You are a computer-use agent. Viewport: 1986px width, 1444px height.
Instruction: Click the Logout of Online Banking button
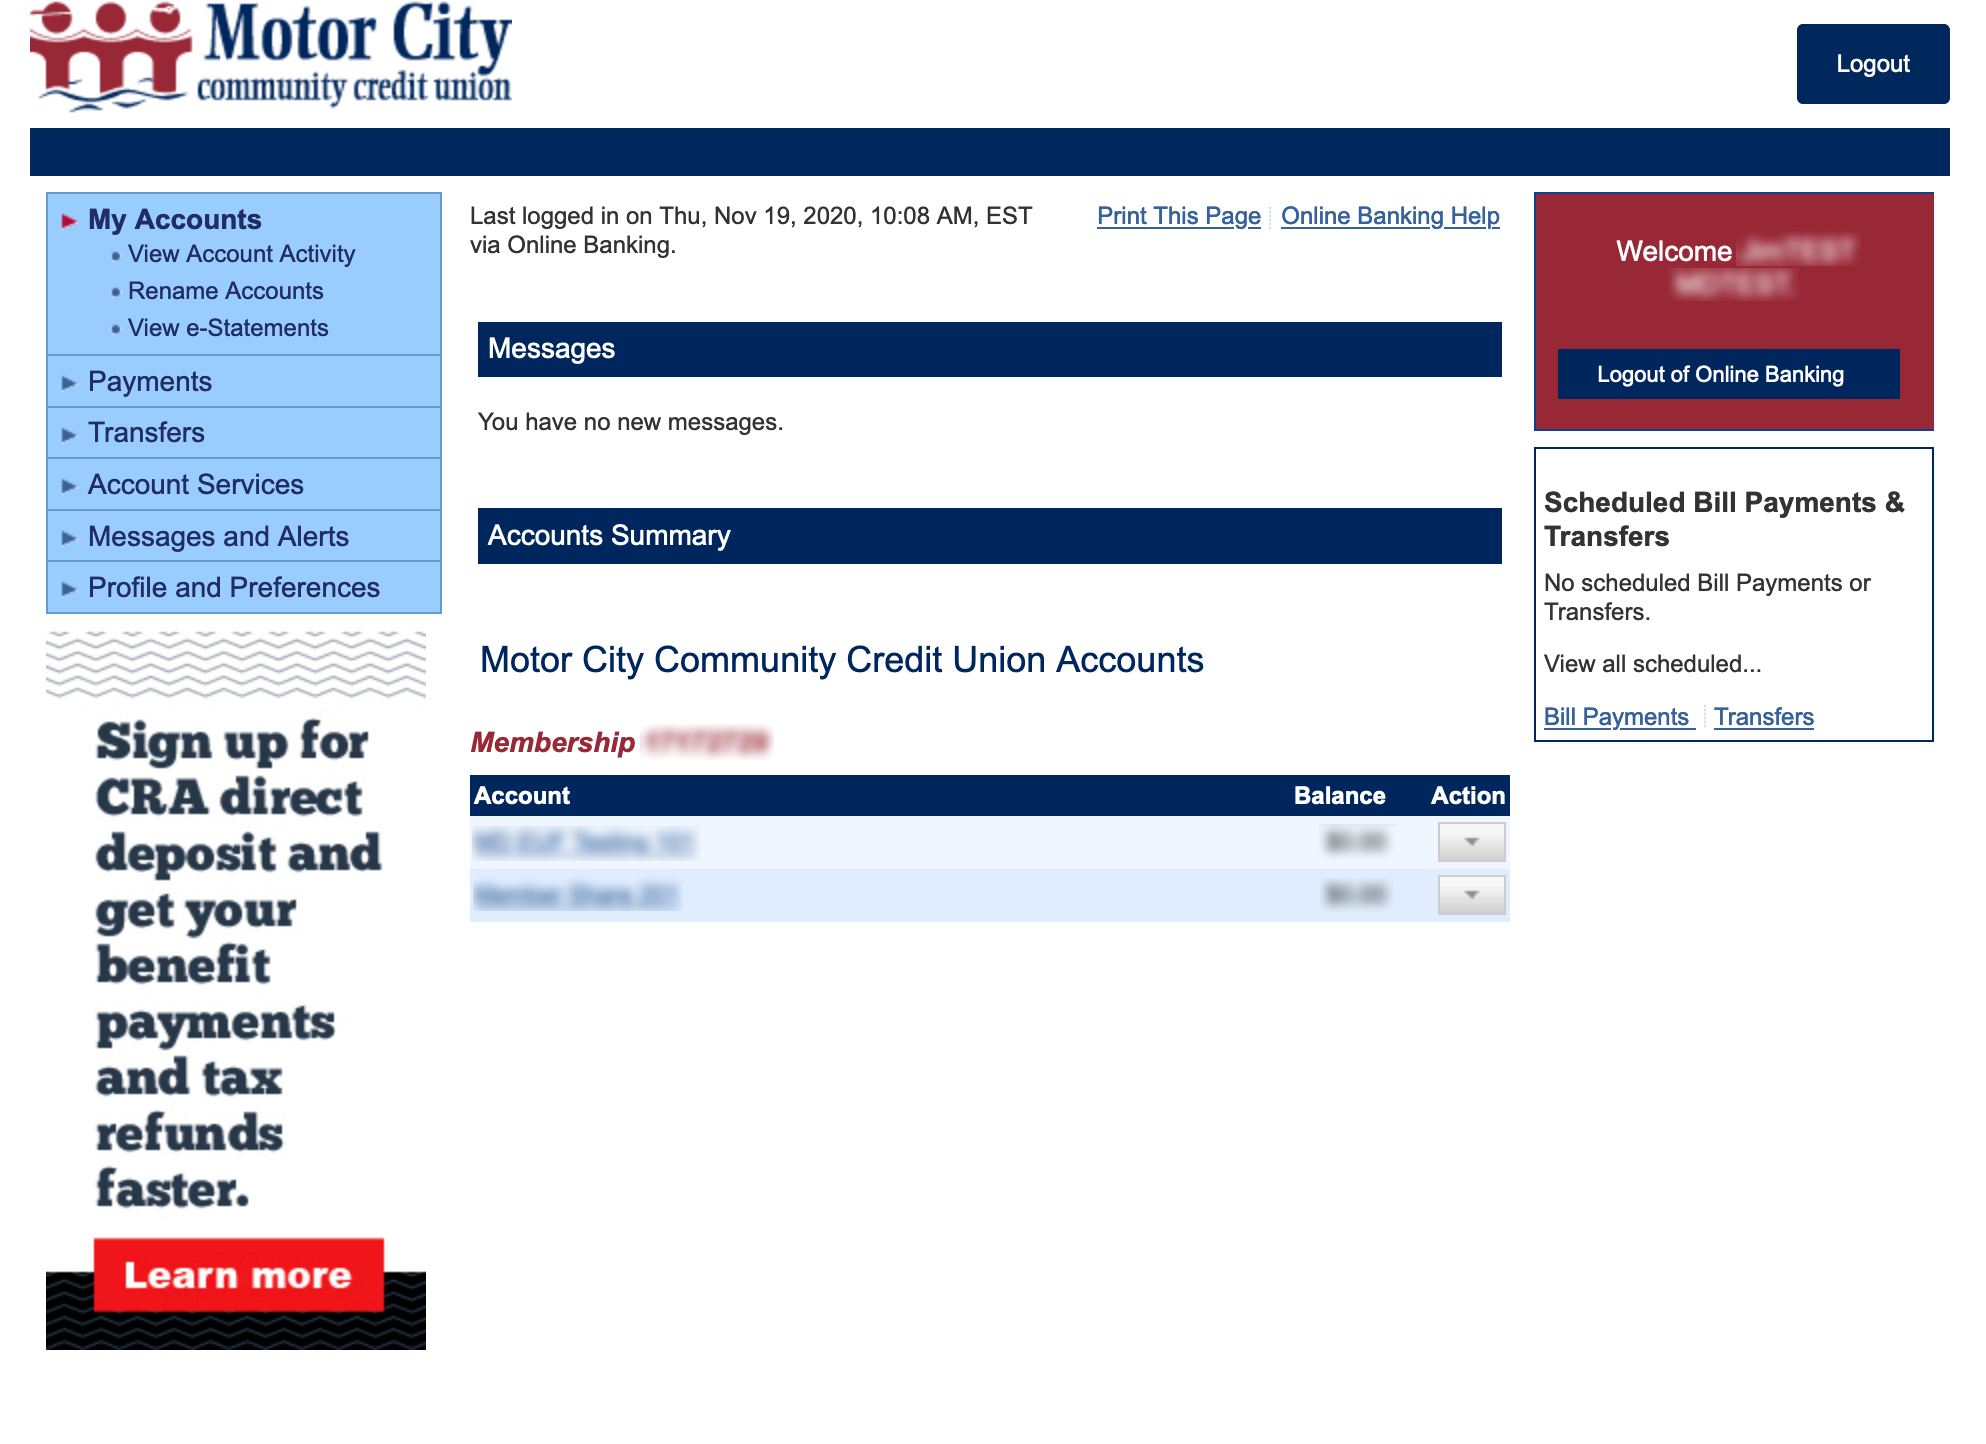click(x=1722, y=375)
